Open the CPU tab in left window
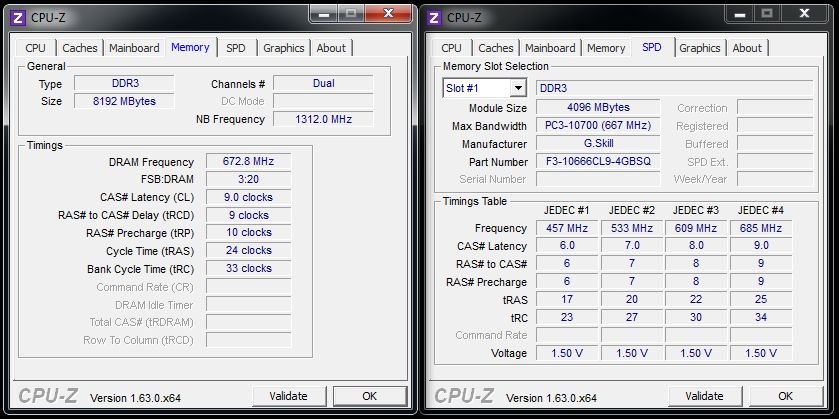This screenshot has width=839, height=419. [35, 48]
